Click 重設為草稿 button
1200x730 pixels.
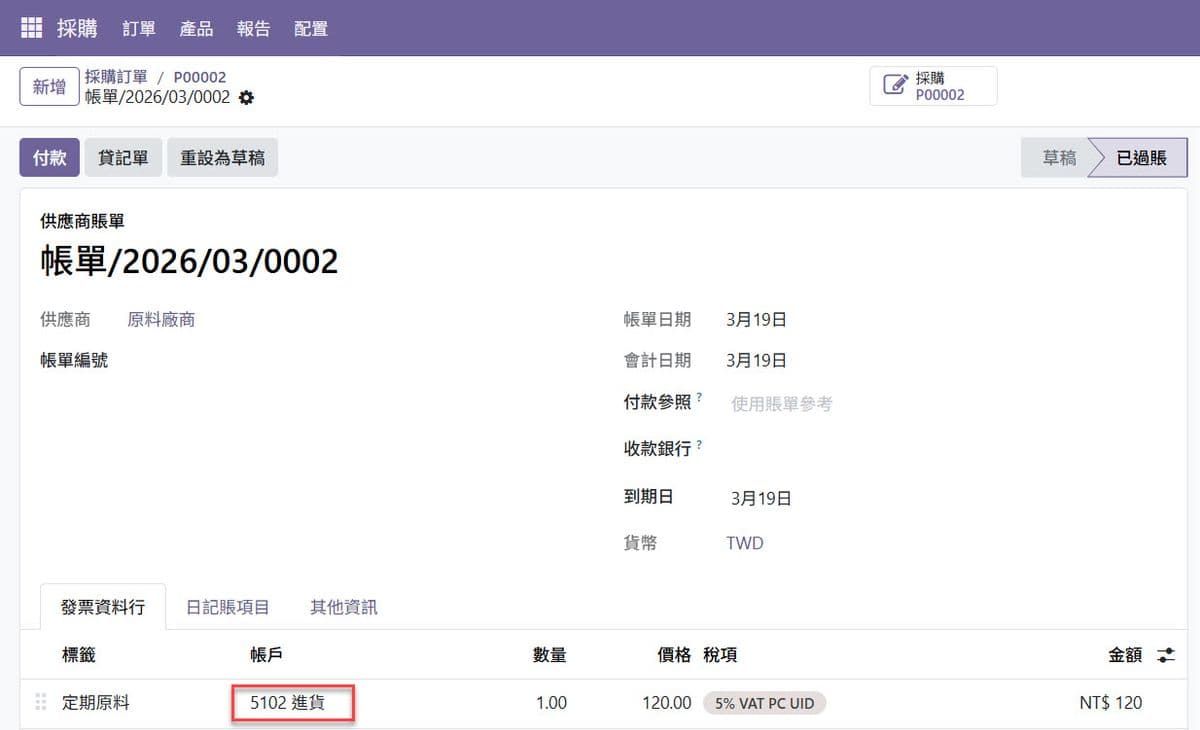click(x=222, y=158)
